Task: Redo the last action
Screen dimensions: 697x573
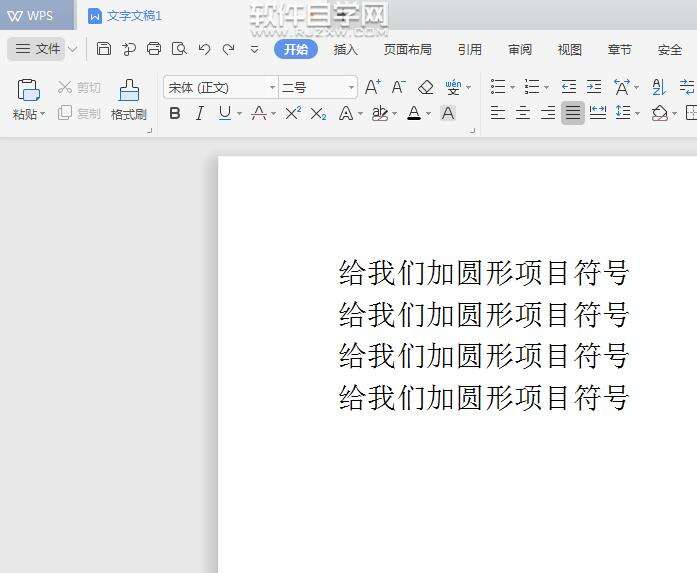Action: [228, 48]
